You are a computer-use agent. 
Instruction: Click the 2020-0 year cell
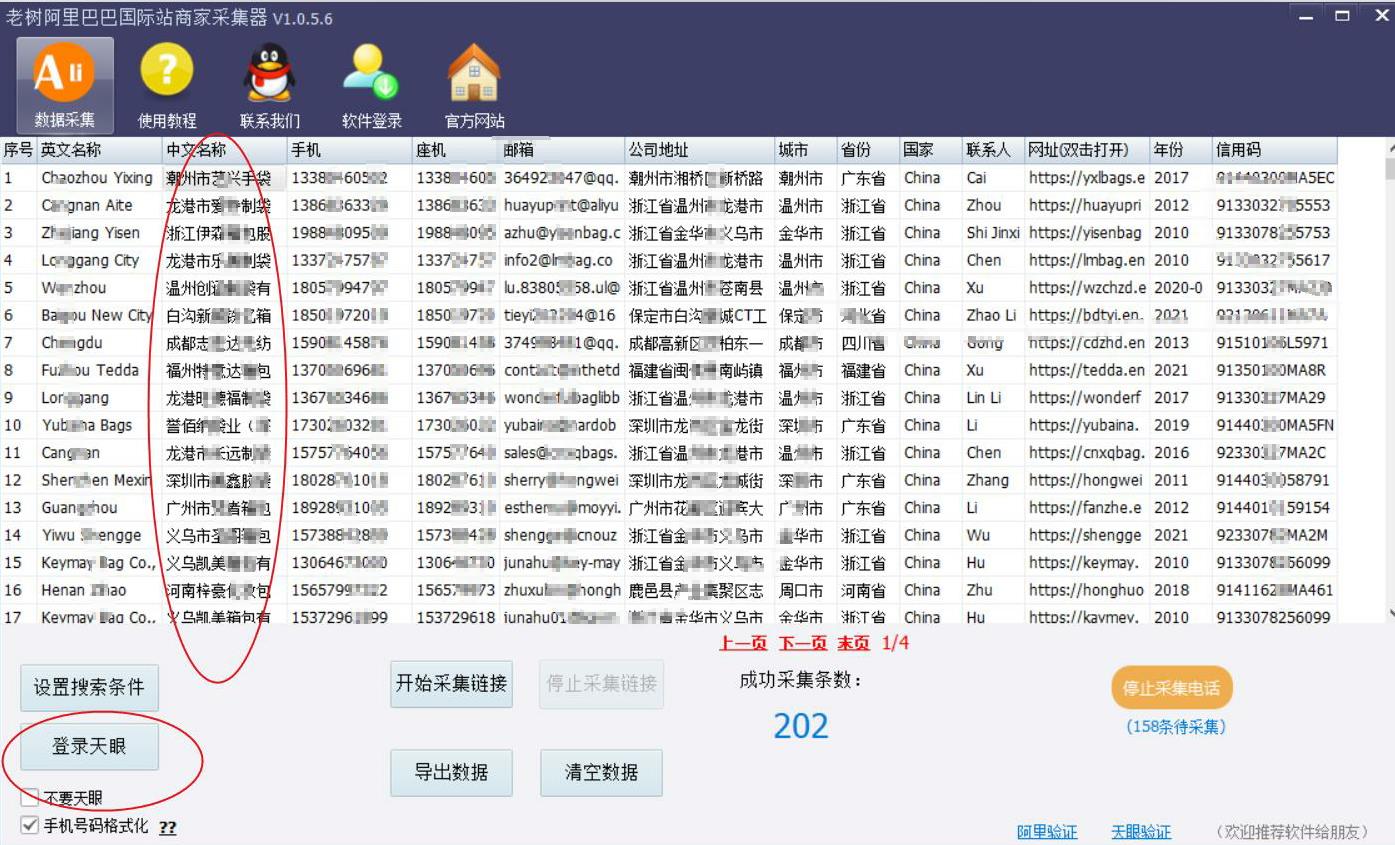tap(1181, 288)
